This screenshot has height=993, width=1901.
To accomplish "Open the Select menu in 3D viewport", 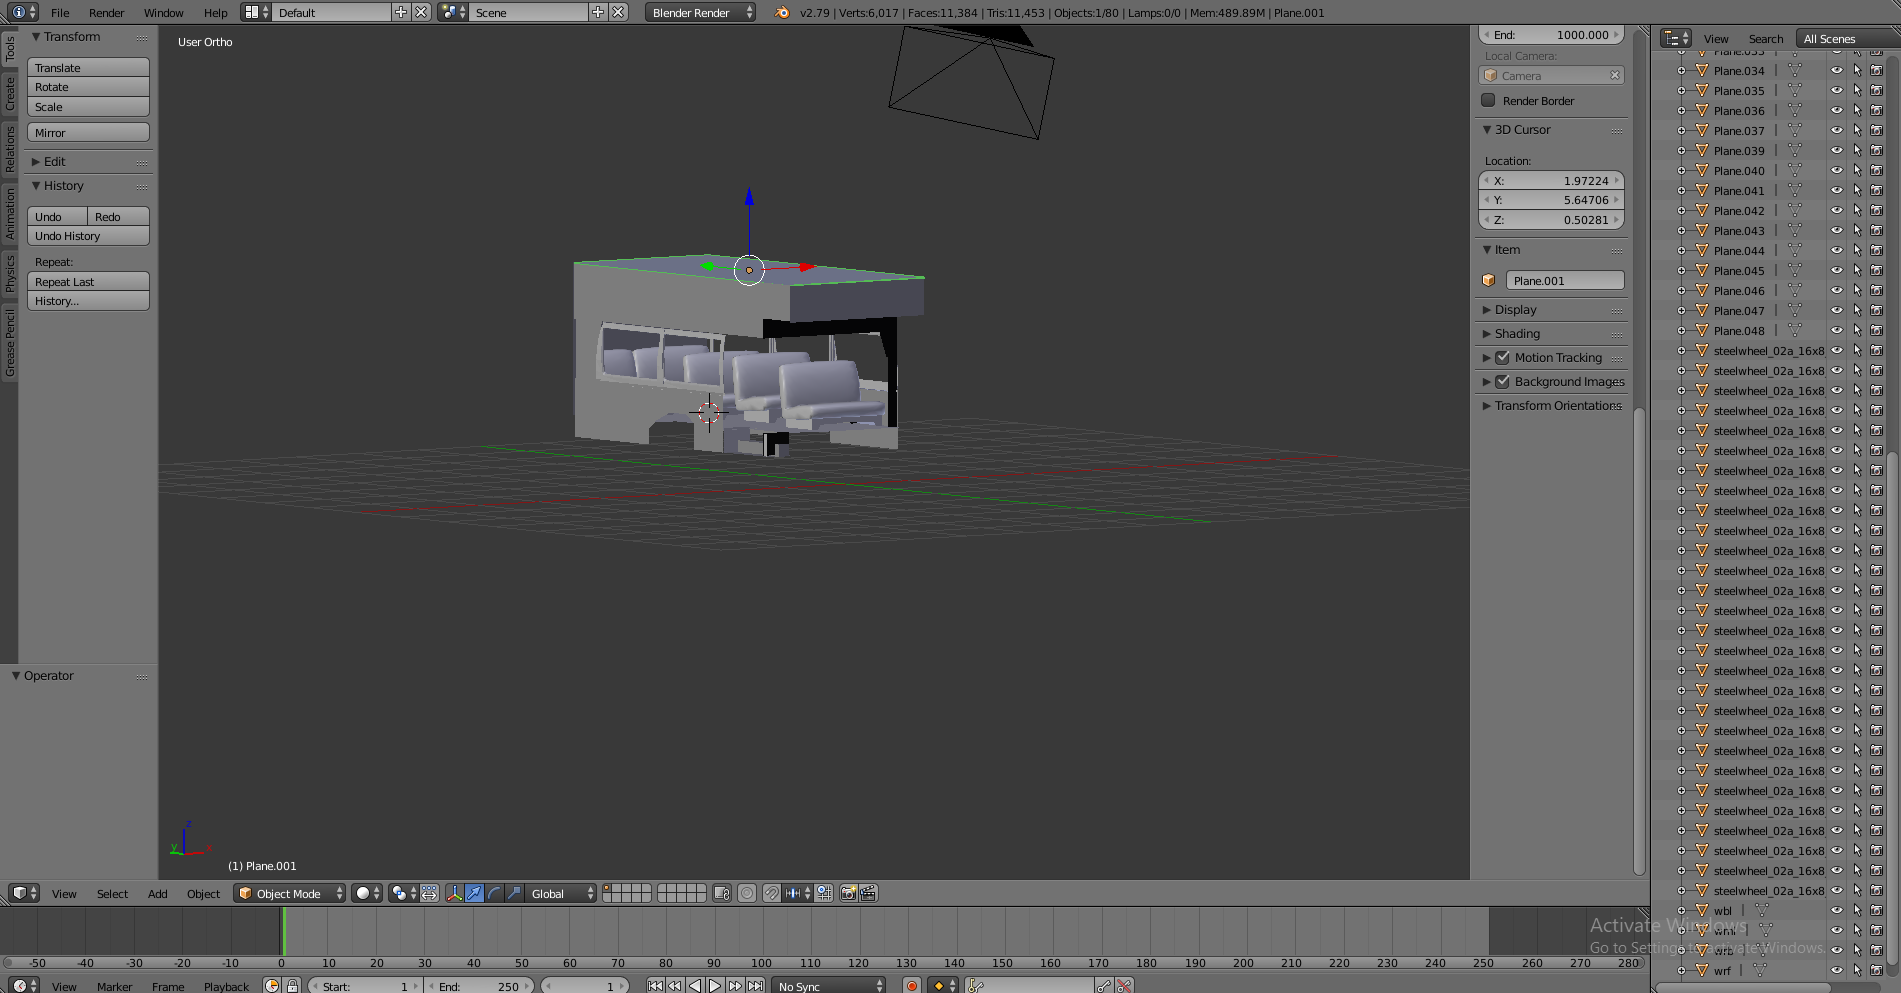I will tap(112, 894).
